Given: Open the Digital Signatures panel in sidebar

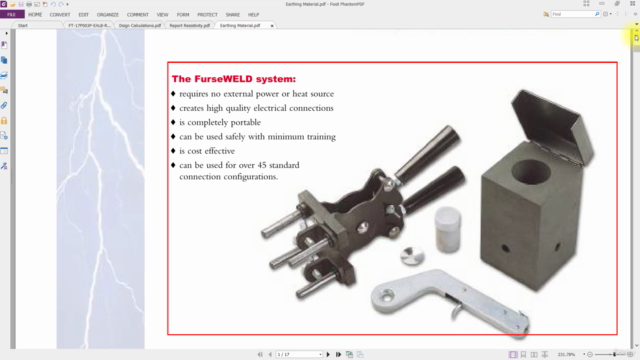Looking at the screenshot, I should click(x=4, y=136).
